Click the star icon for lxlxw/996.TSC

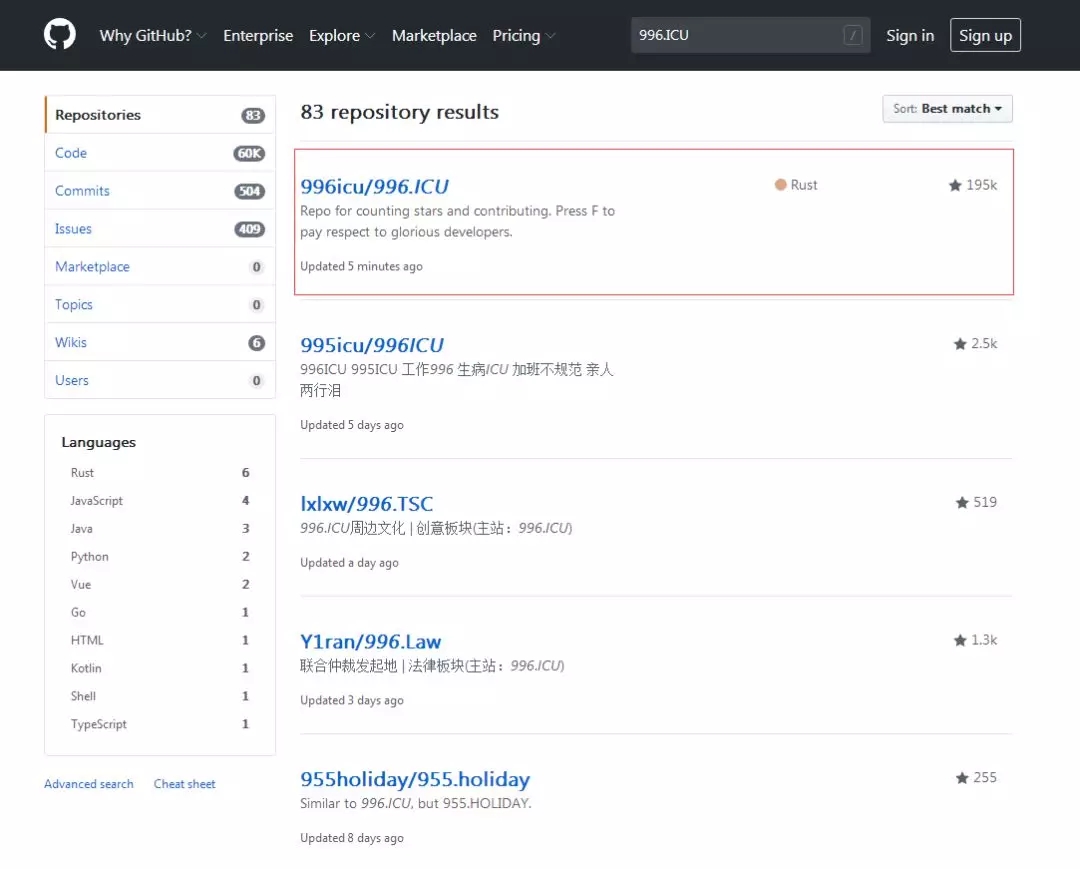click(x=961, y=502)
